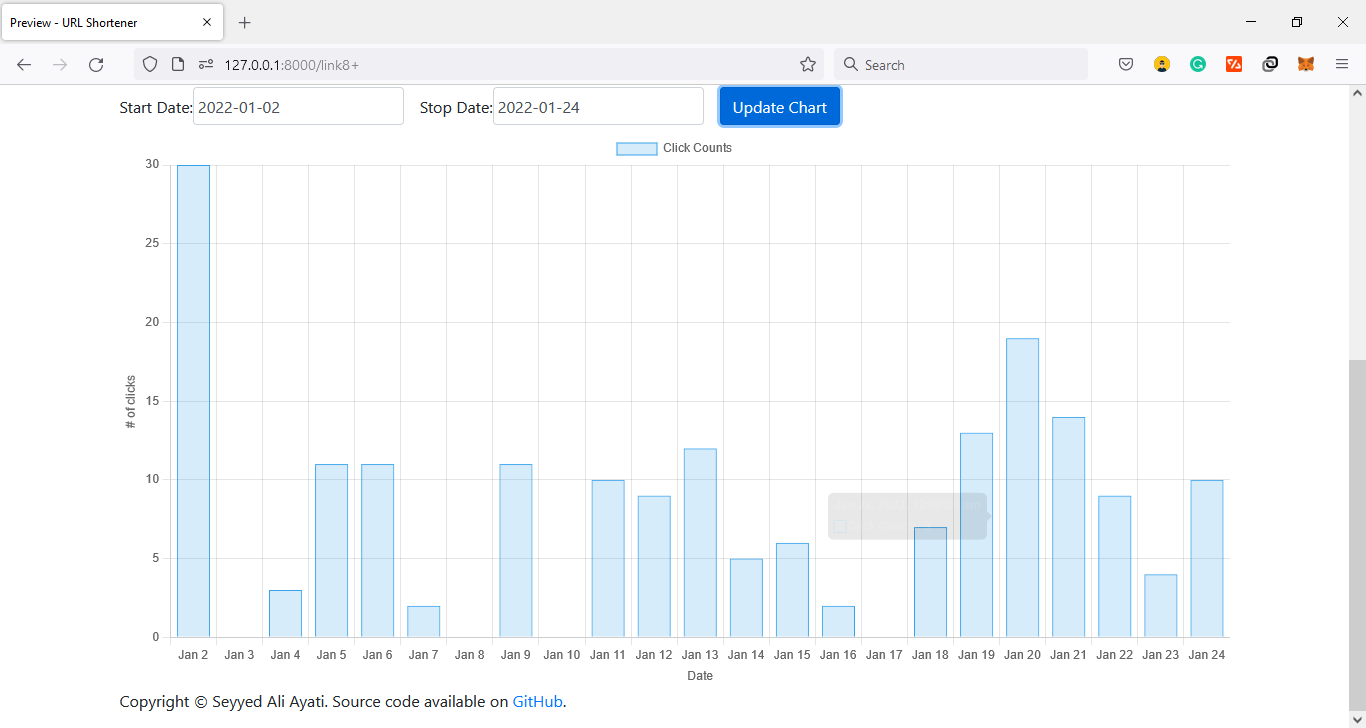Open the tracking protection shield icon

point(150,64)
